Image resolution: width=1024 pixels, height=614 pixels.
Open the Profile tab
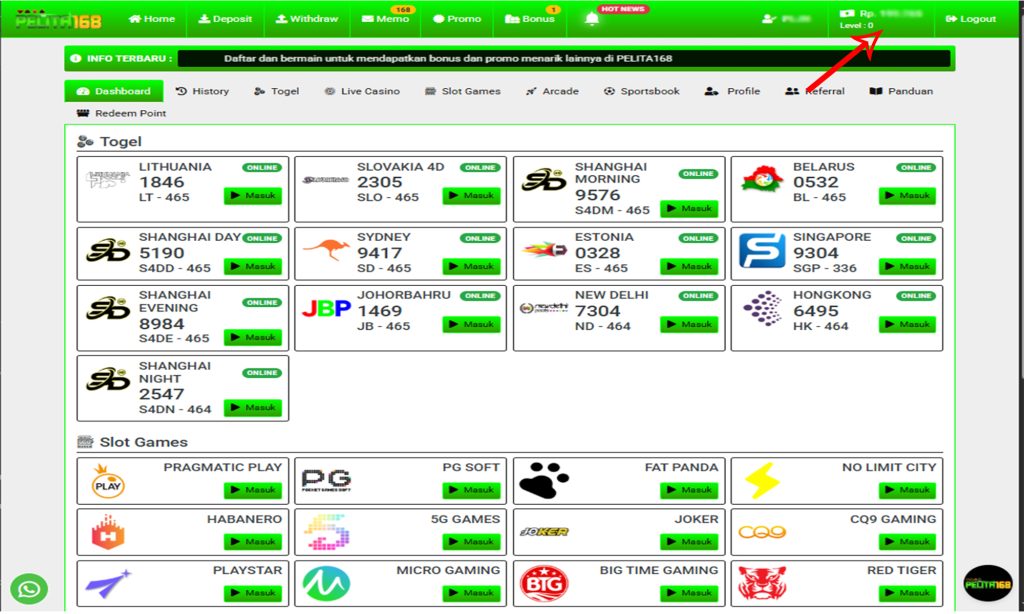point(733,91)
